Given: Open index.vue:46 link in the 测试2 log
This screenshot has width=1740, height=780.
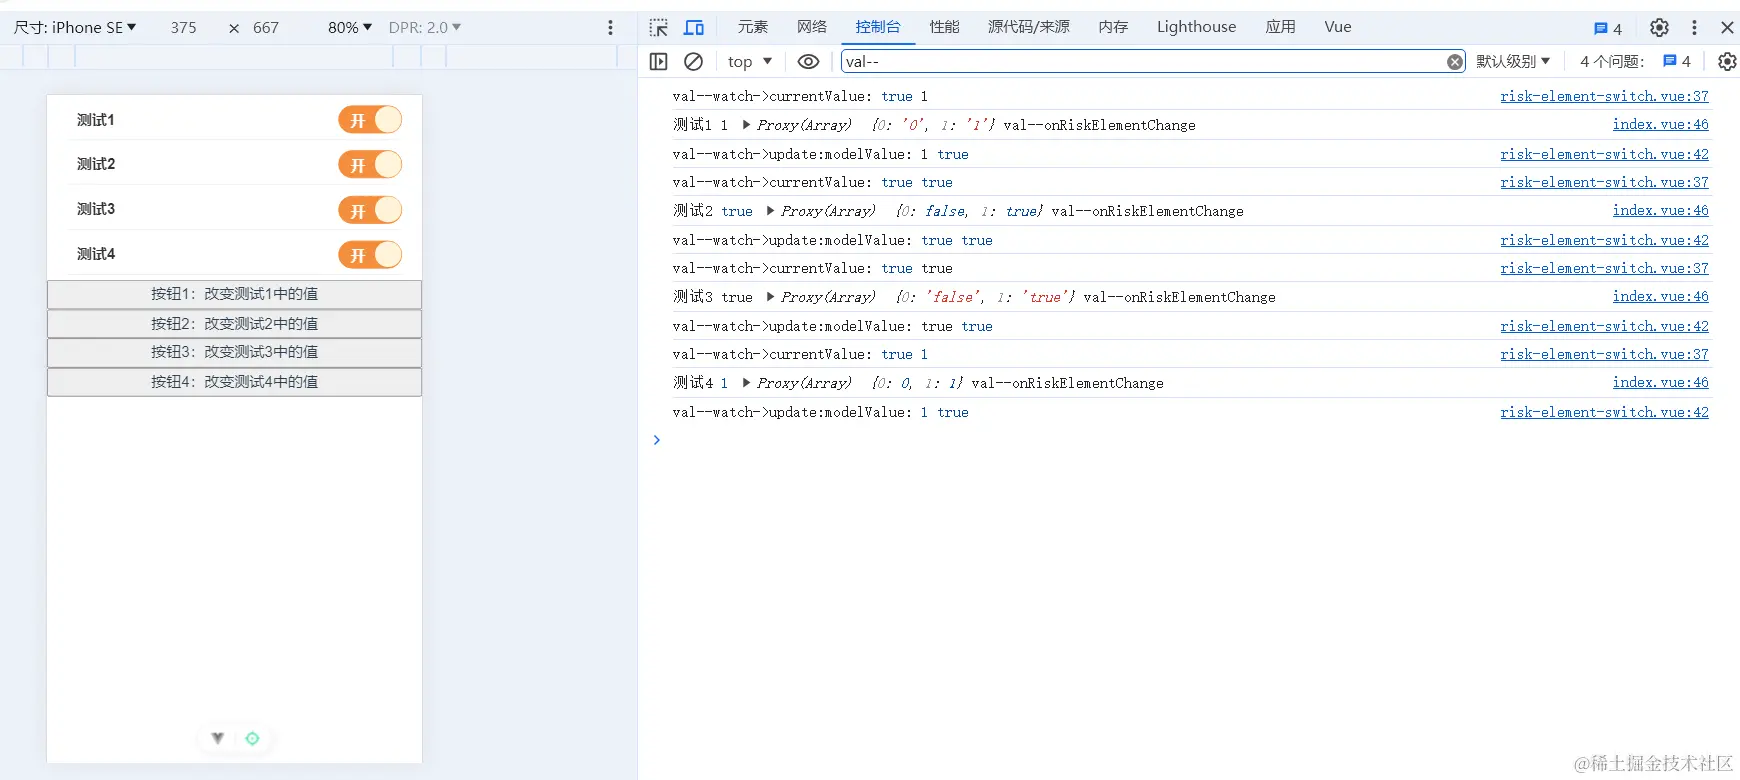Looking at the screenshot, I should [1661, 210].
